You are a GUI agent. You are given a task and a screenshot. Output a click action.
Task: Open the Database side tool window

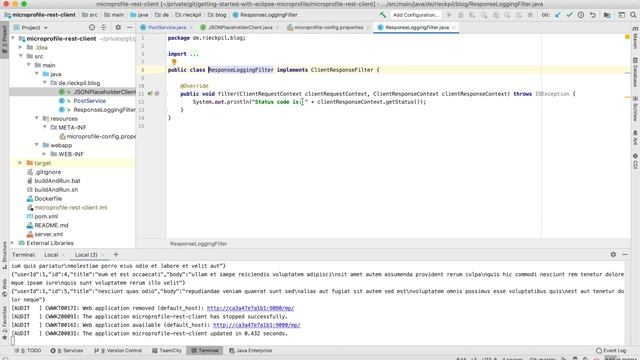pyautogui.click(x=635, y=72)
